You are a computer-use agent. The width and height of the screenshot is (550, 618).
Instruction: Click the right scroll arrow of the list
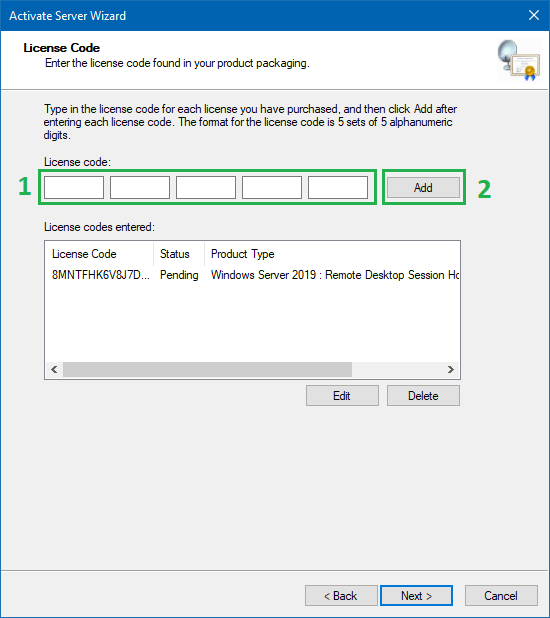point(451,369)
